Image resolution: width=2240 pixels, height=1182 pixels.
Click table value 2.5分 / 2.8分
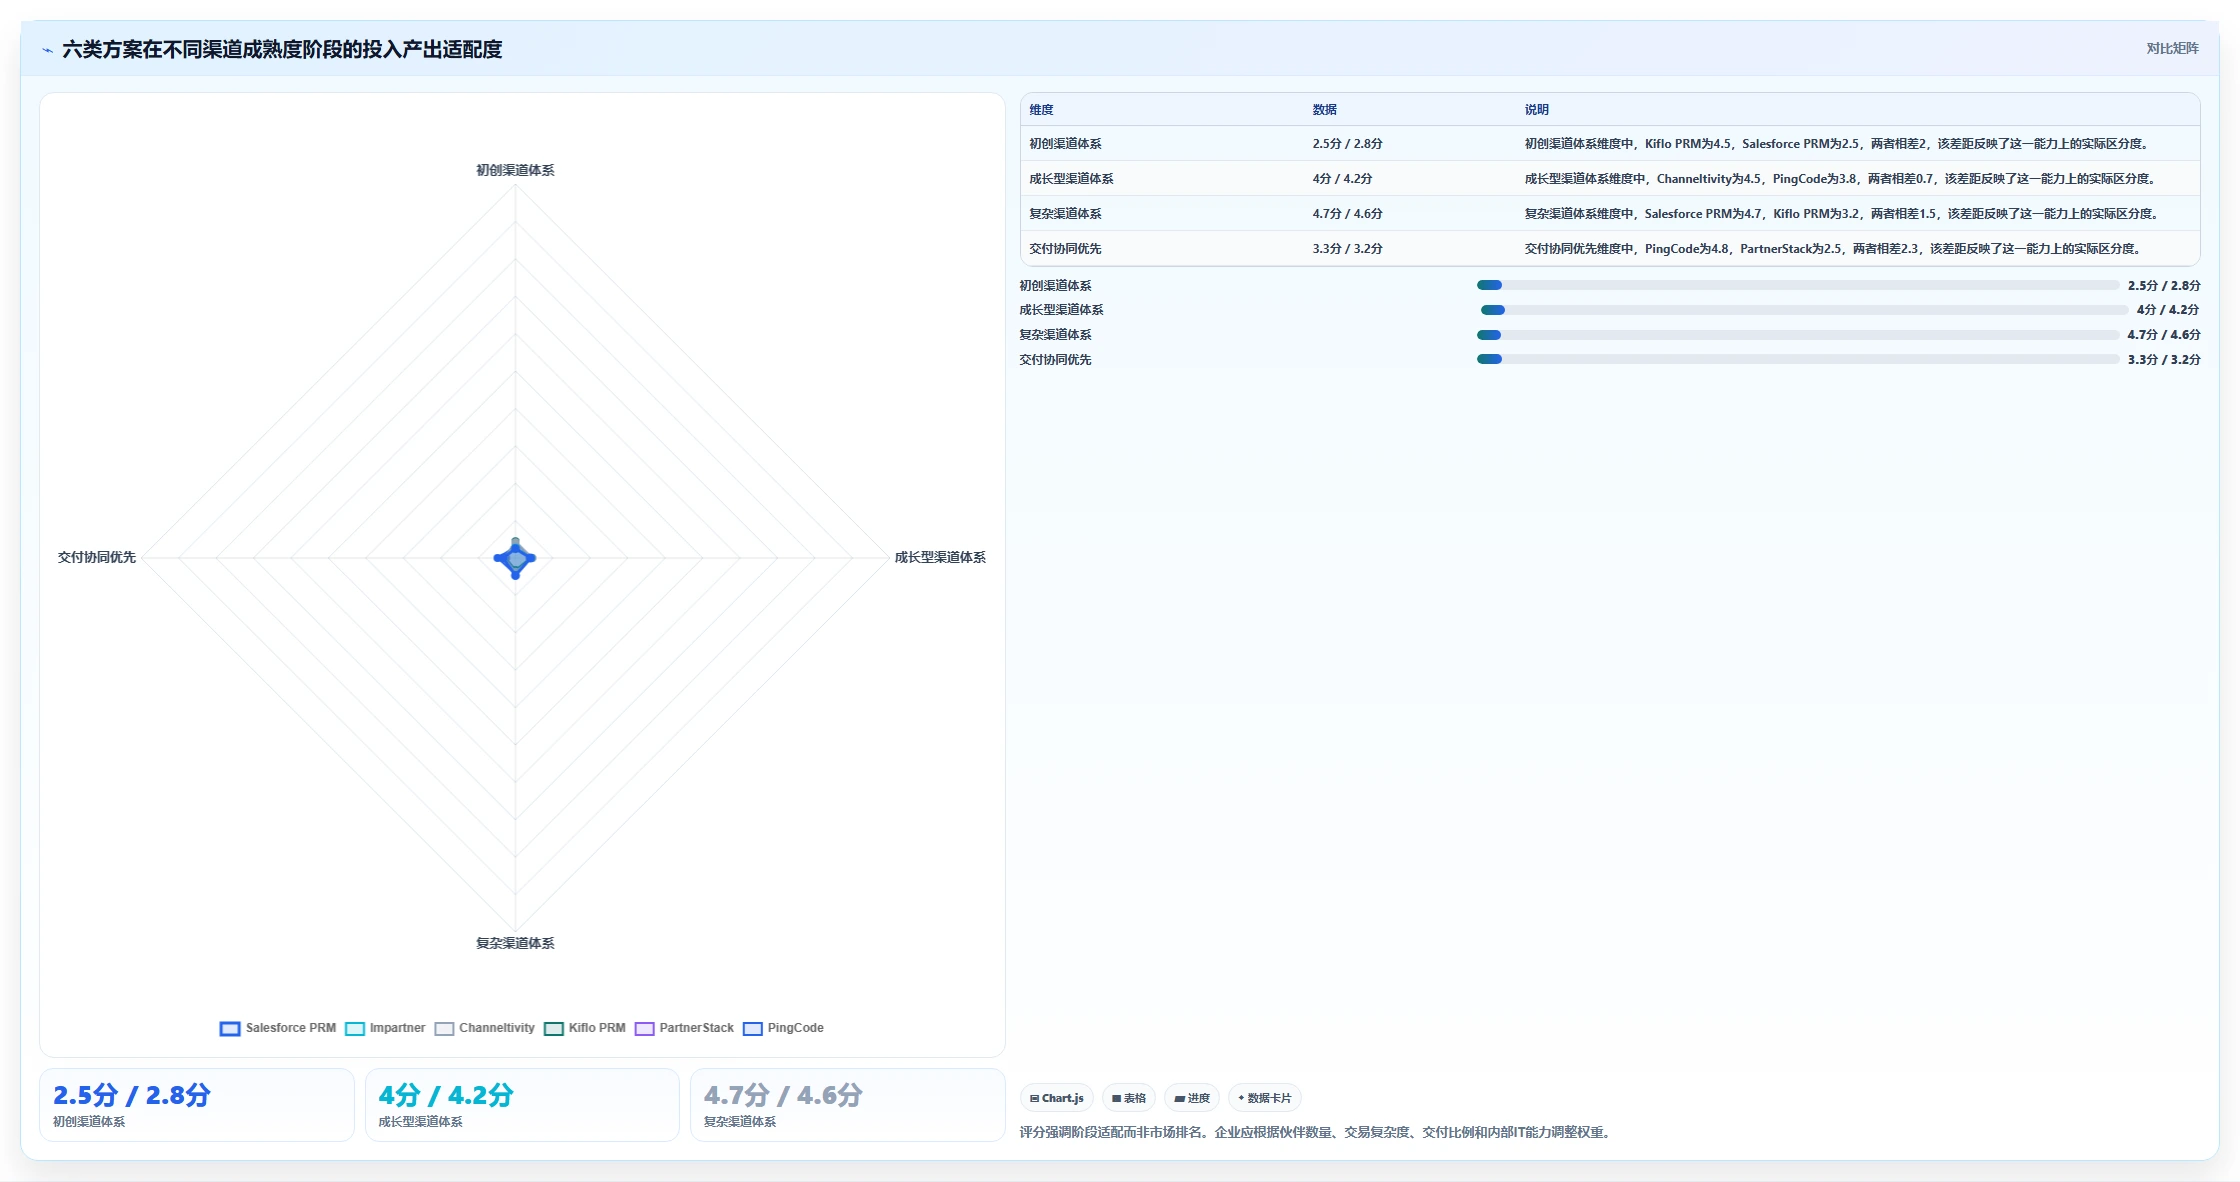pos(1347,144)
